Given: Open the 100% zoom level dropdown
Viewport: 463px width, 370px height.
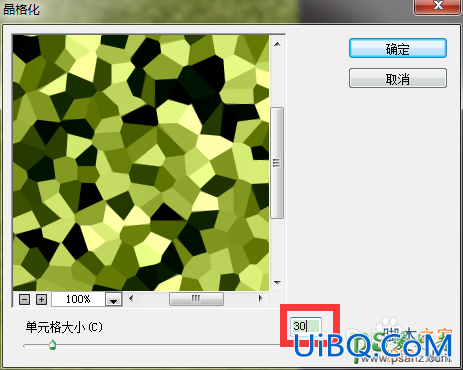Looking at the screenshot, I should point(114,299).
